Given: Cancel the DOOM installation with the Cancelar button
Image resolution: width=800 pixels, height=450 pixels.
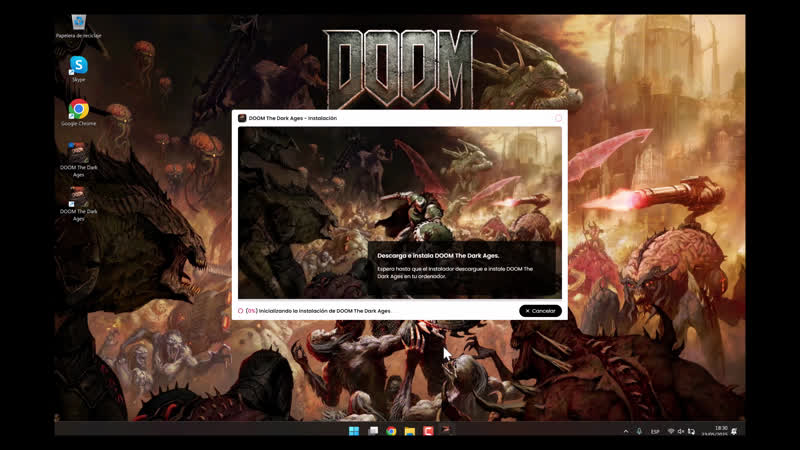Looking at the screenshot, I should coord(540,311).
